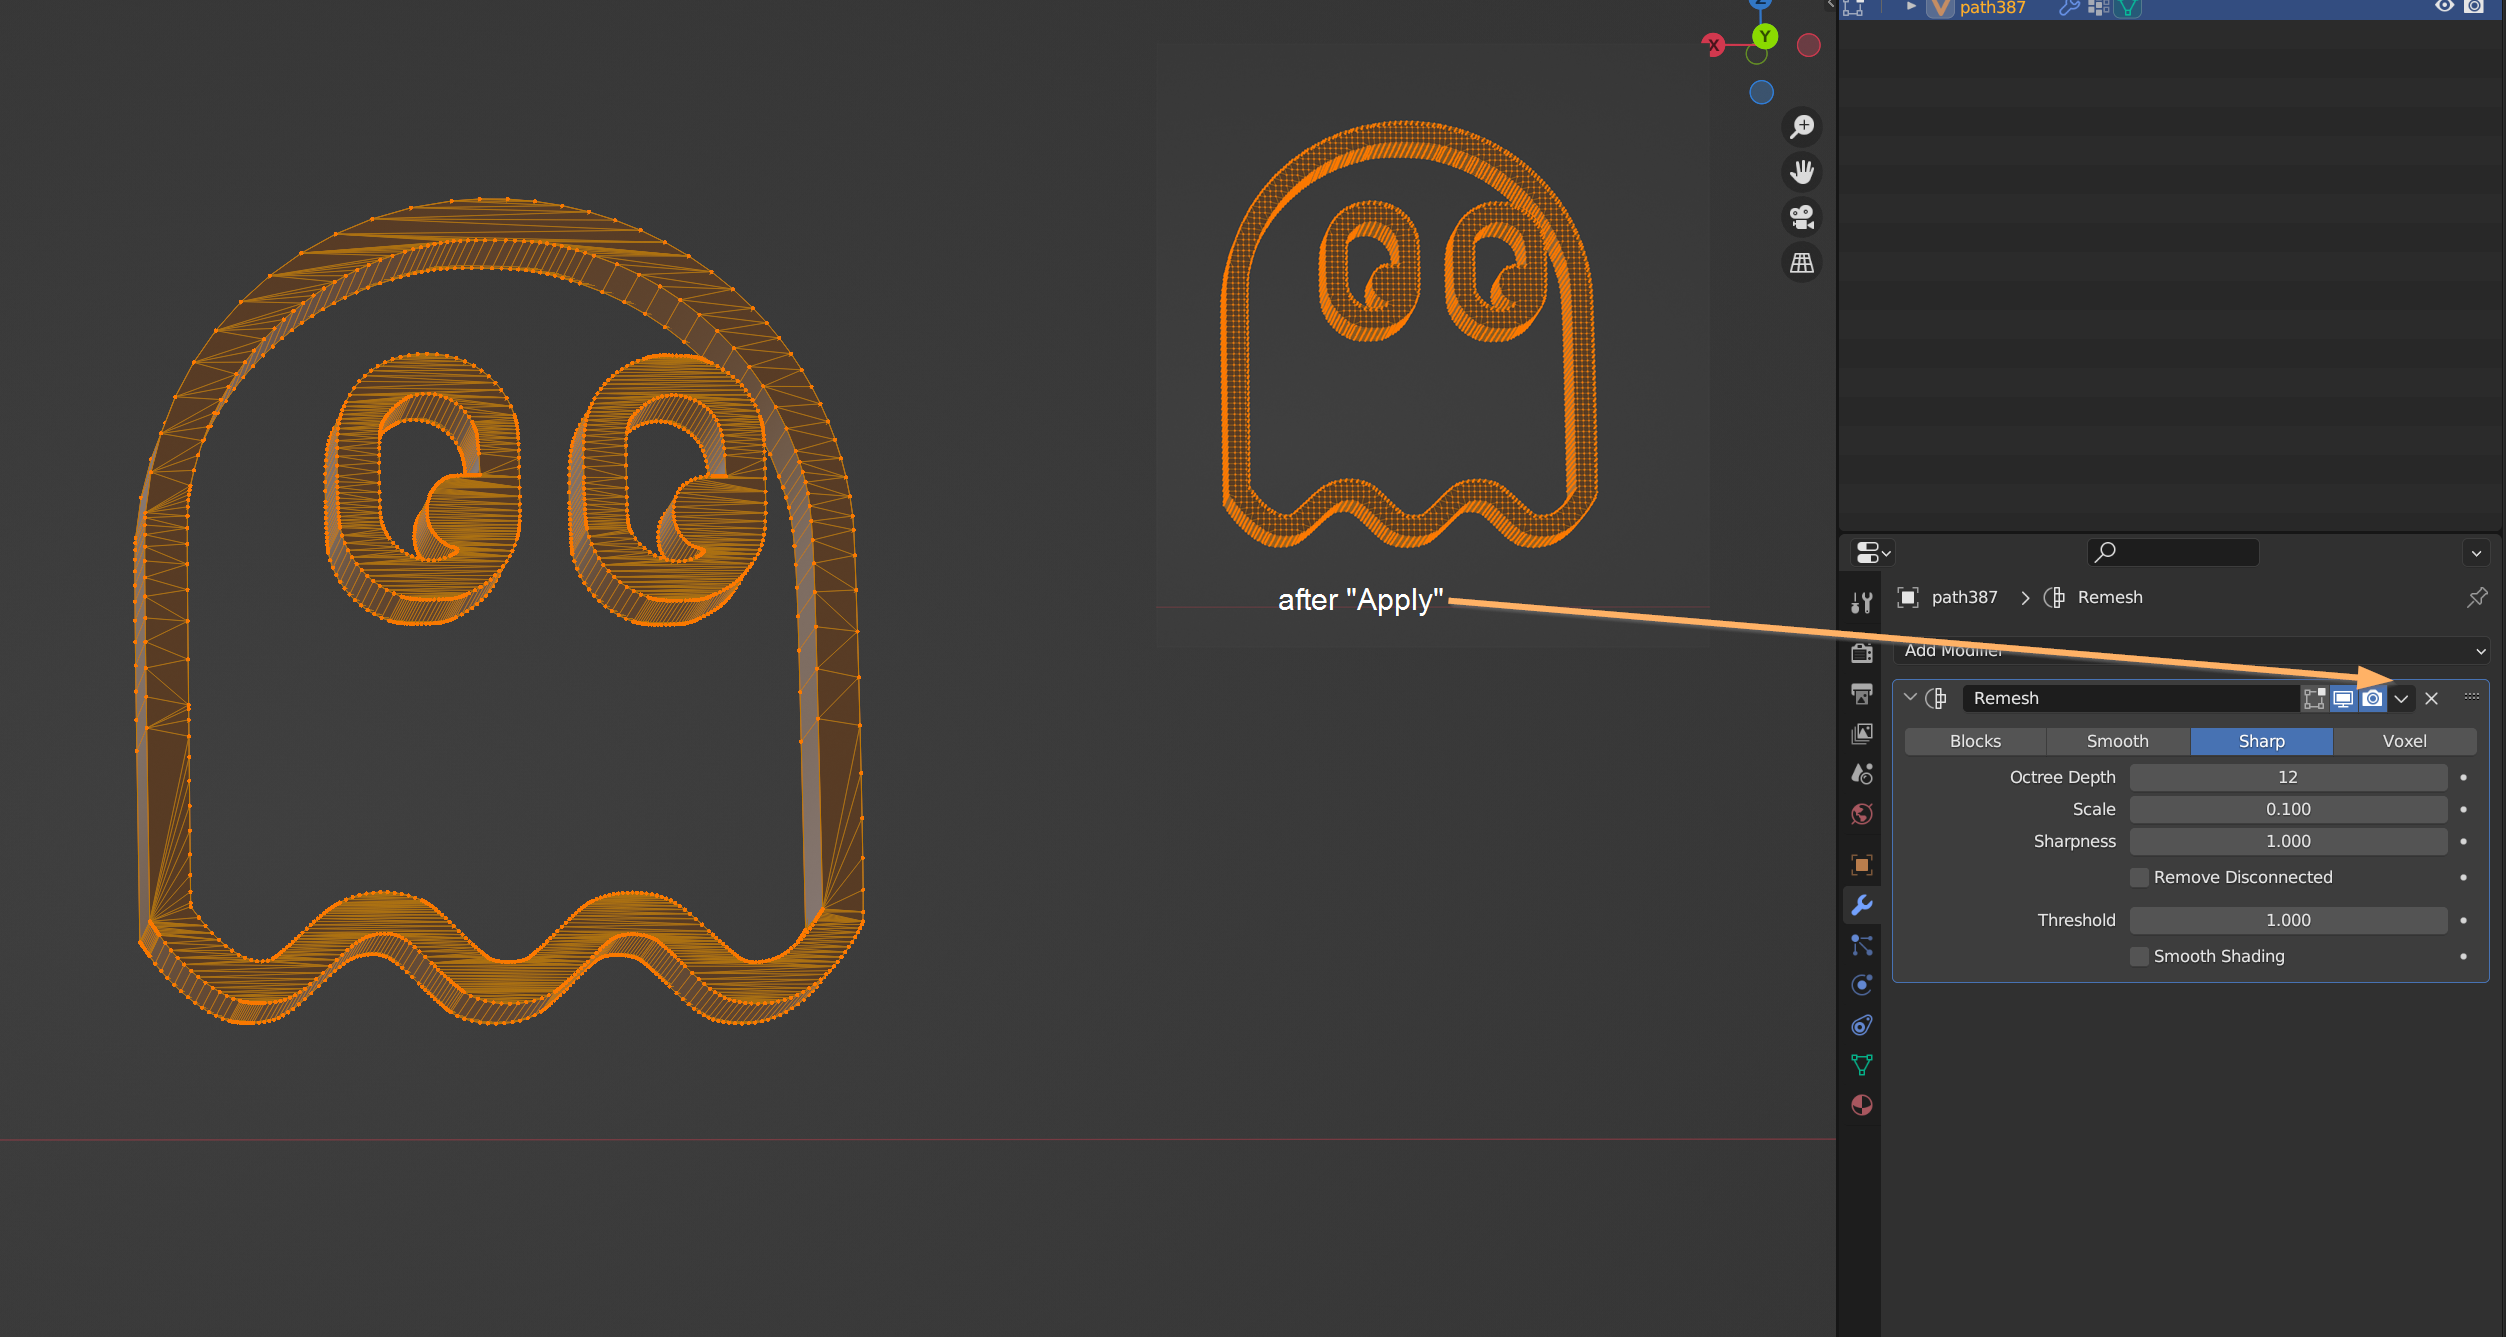
Task: Toggle the camera view icon
Action: pyautogui.click(x=1802, y=217)
